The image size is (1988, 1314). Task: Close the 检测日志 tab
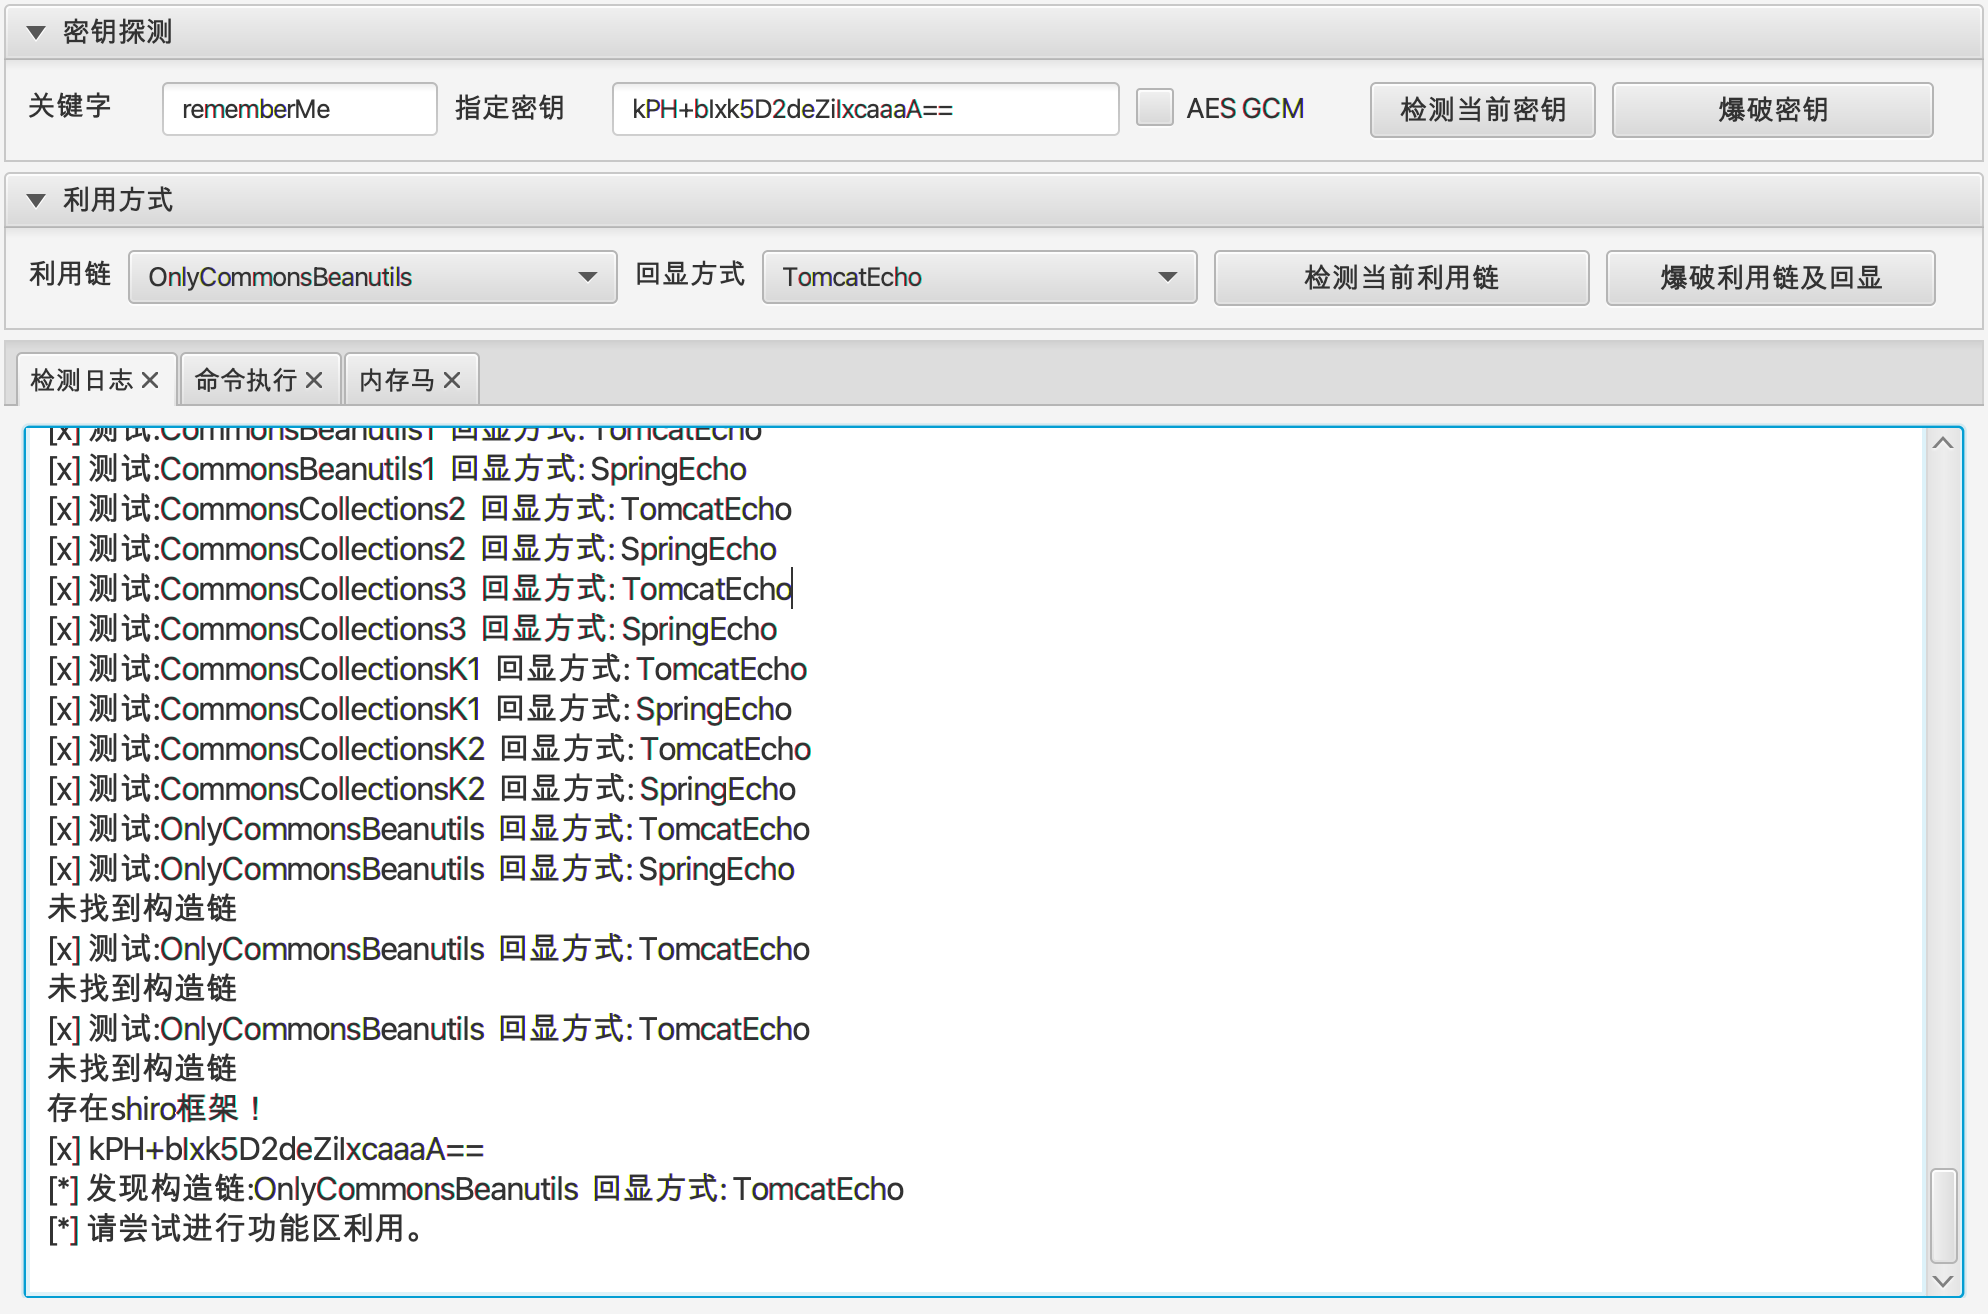click(x=150, y=380)
